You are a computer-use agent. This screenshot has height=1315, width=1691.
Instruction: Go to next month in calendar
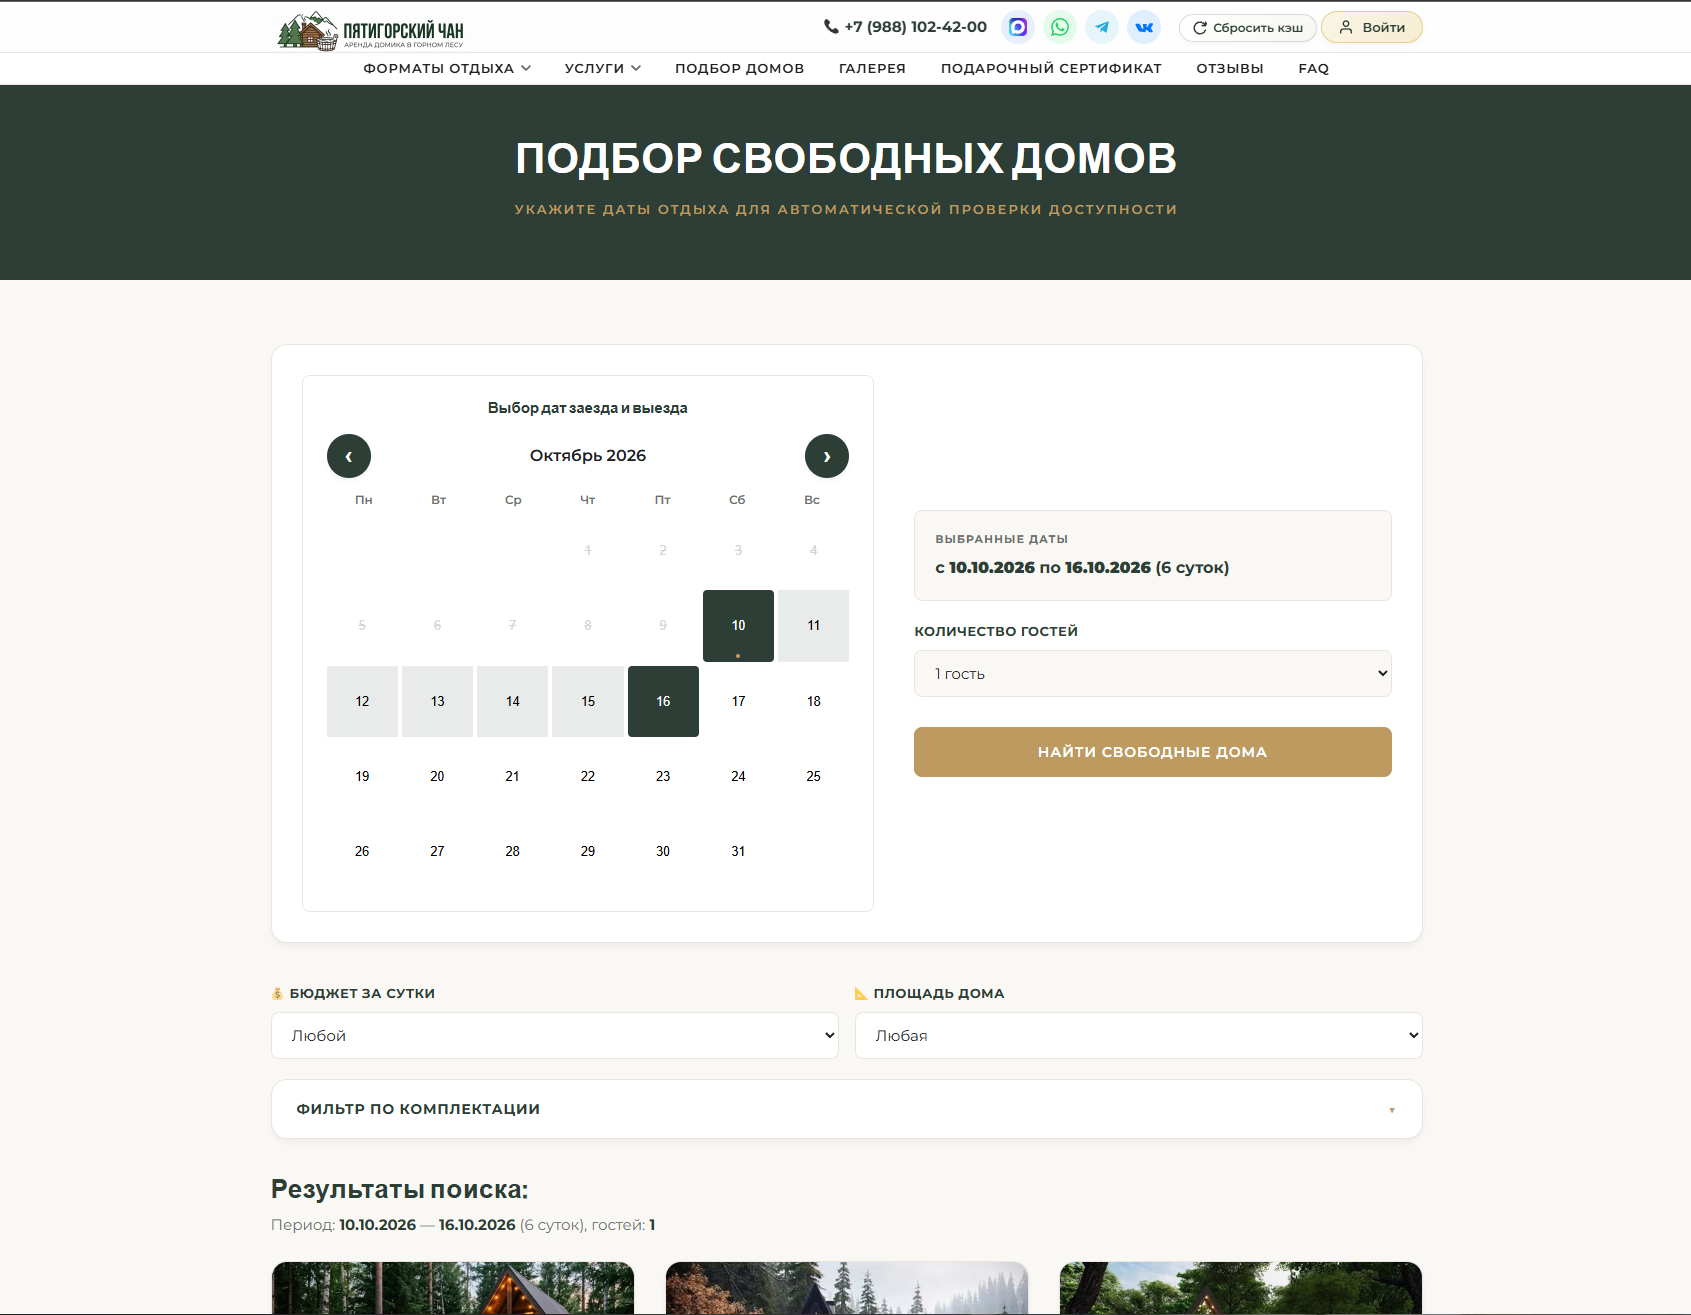tap(827, 456)
